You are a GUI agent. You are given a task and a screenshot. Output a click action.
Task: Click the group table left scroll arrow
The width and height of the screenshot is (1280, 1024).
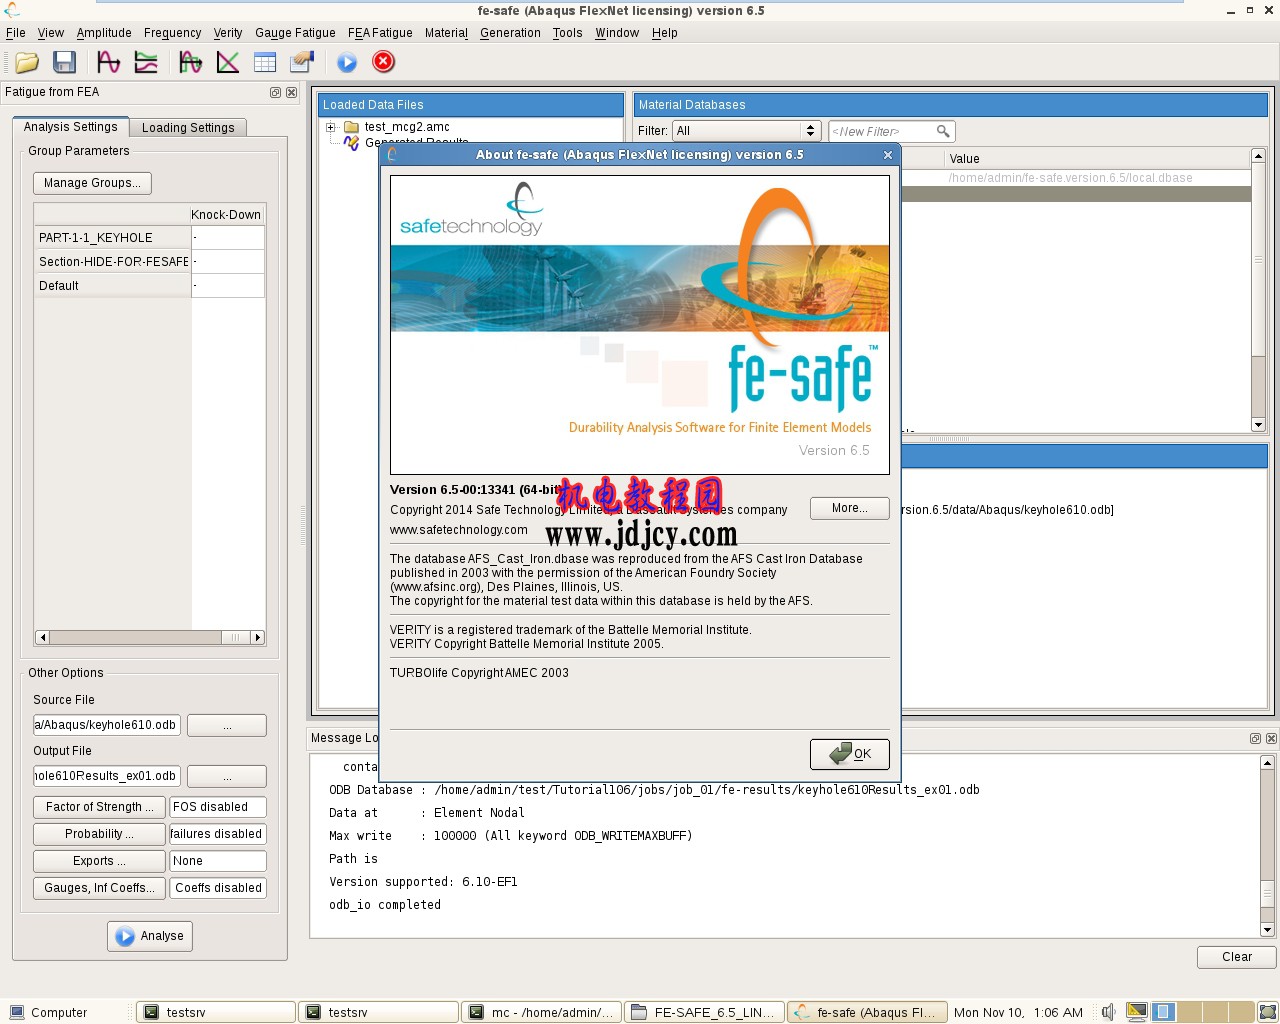[42, 637]
